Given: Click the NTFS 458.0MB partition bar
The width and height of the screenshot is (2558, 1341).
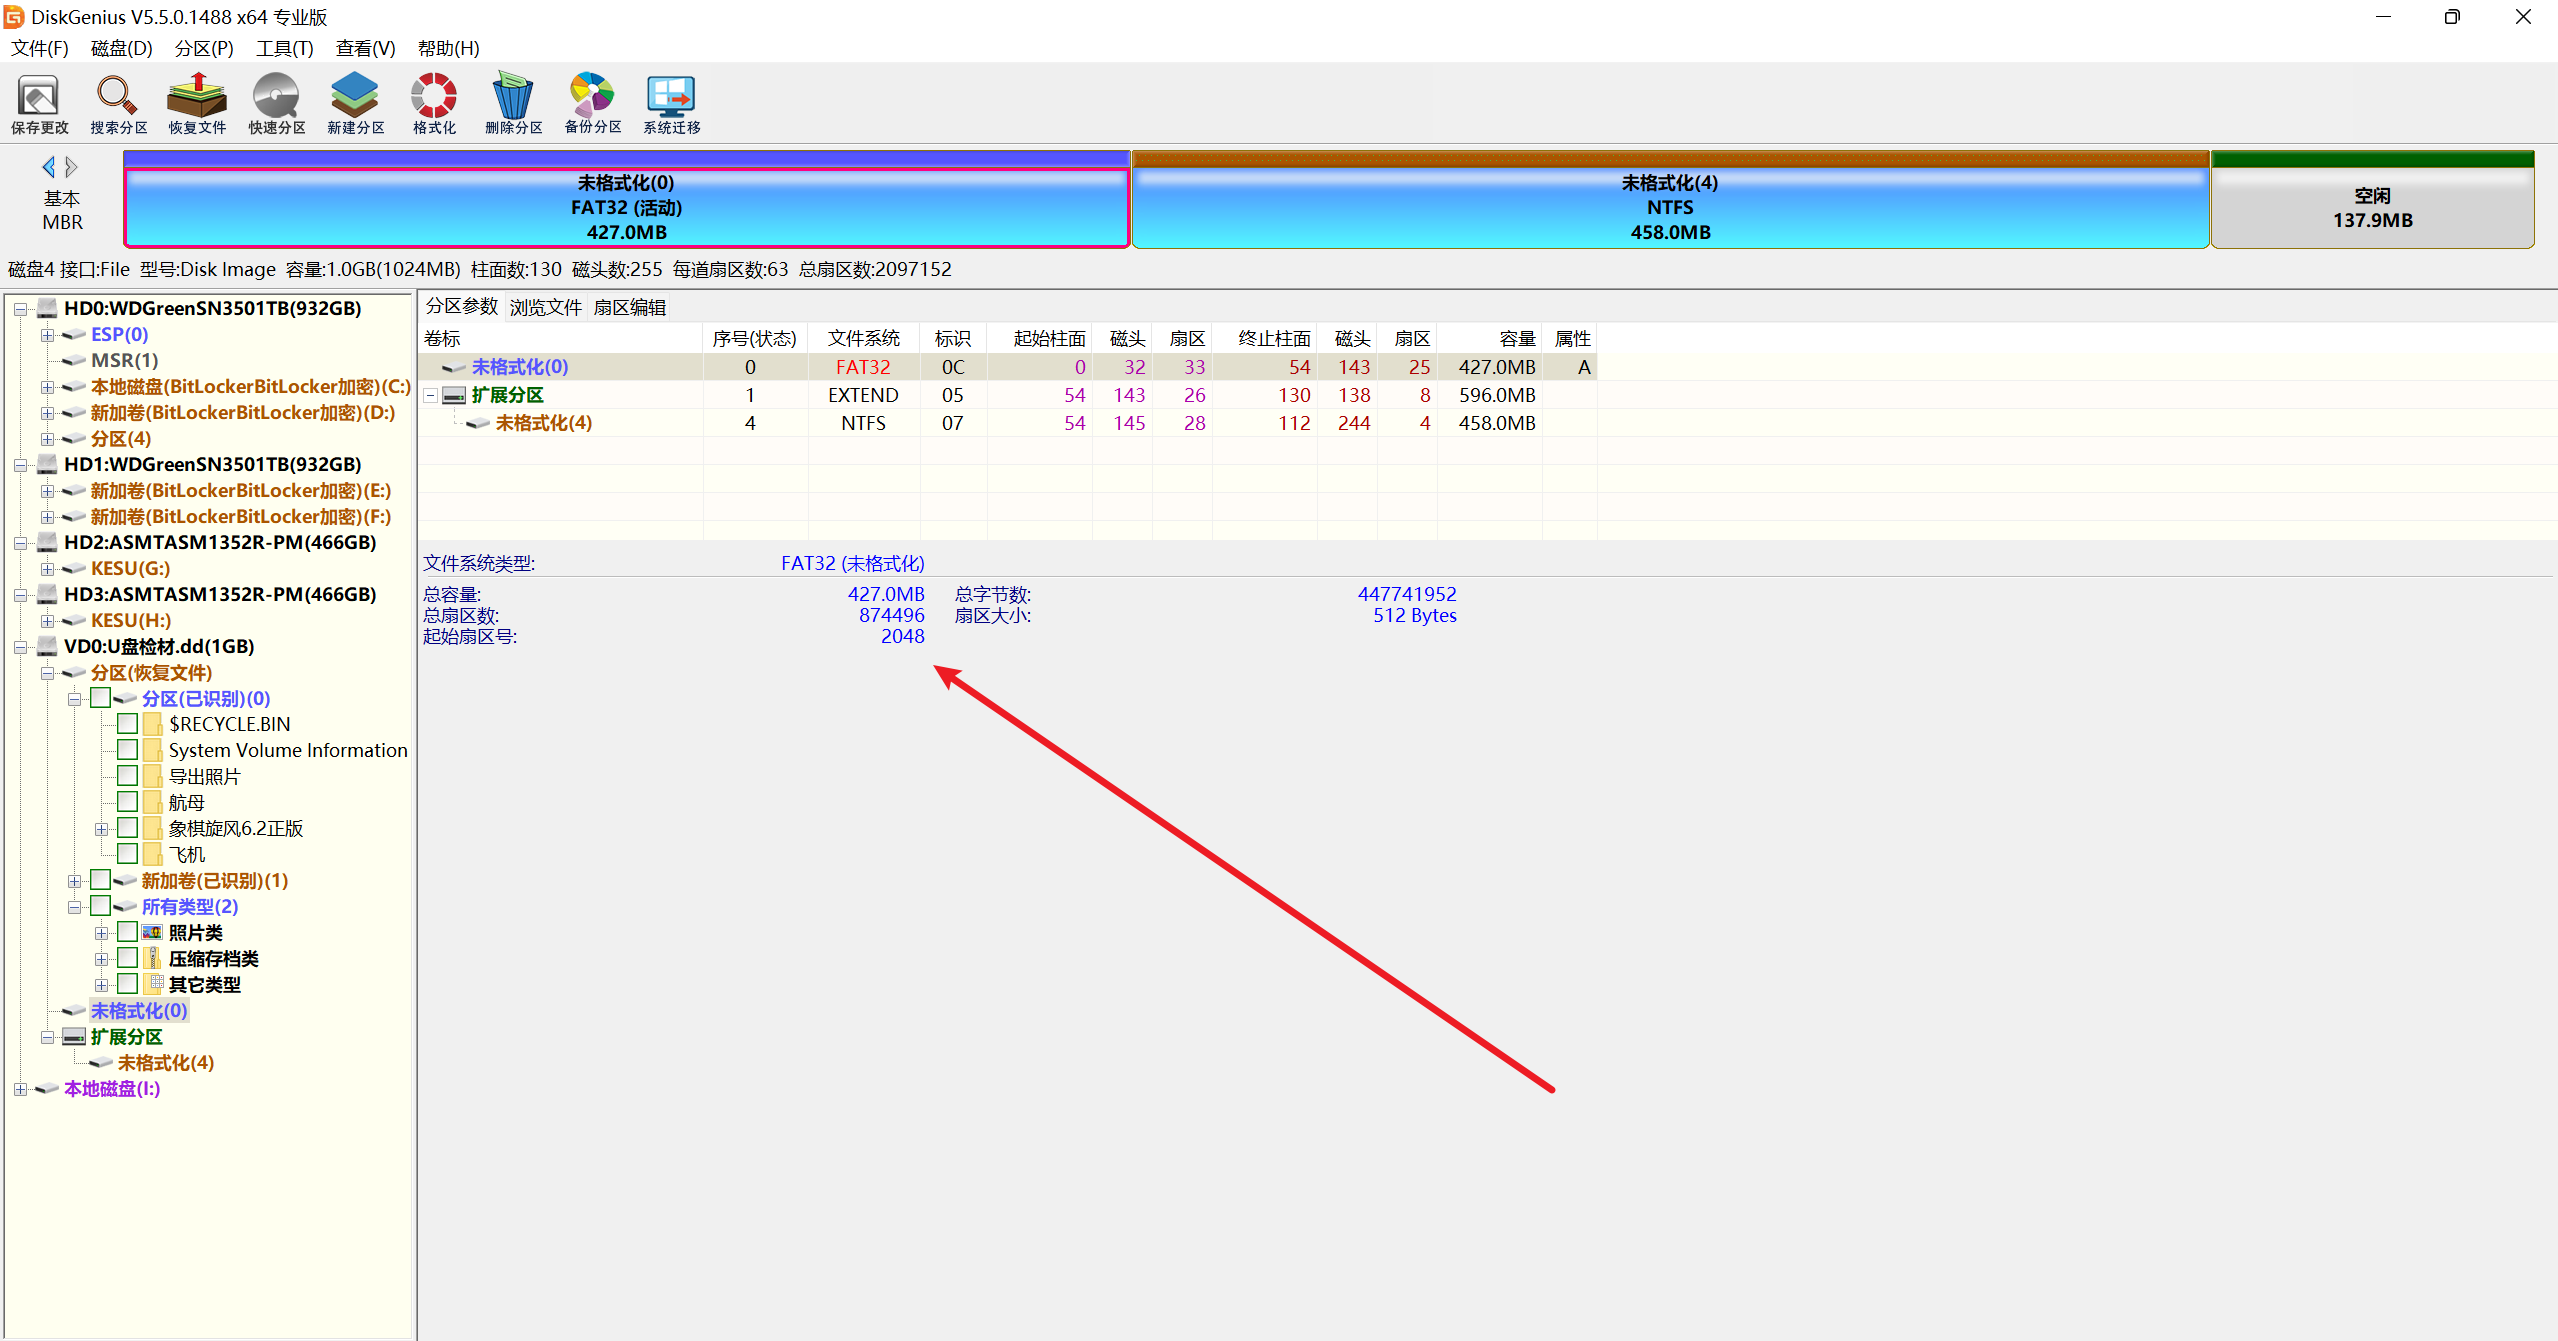Looking at the screenshot, I should (x=1669, y=207).
